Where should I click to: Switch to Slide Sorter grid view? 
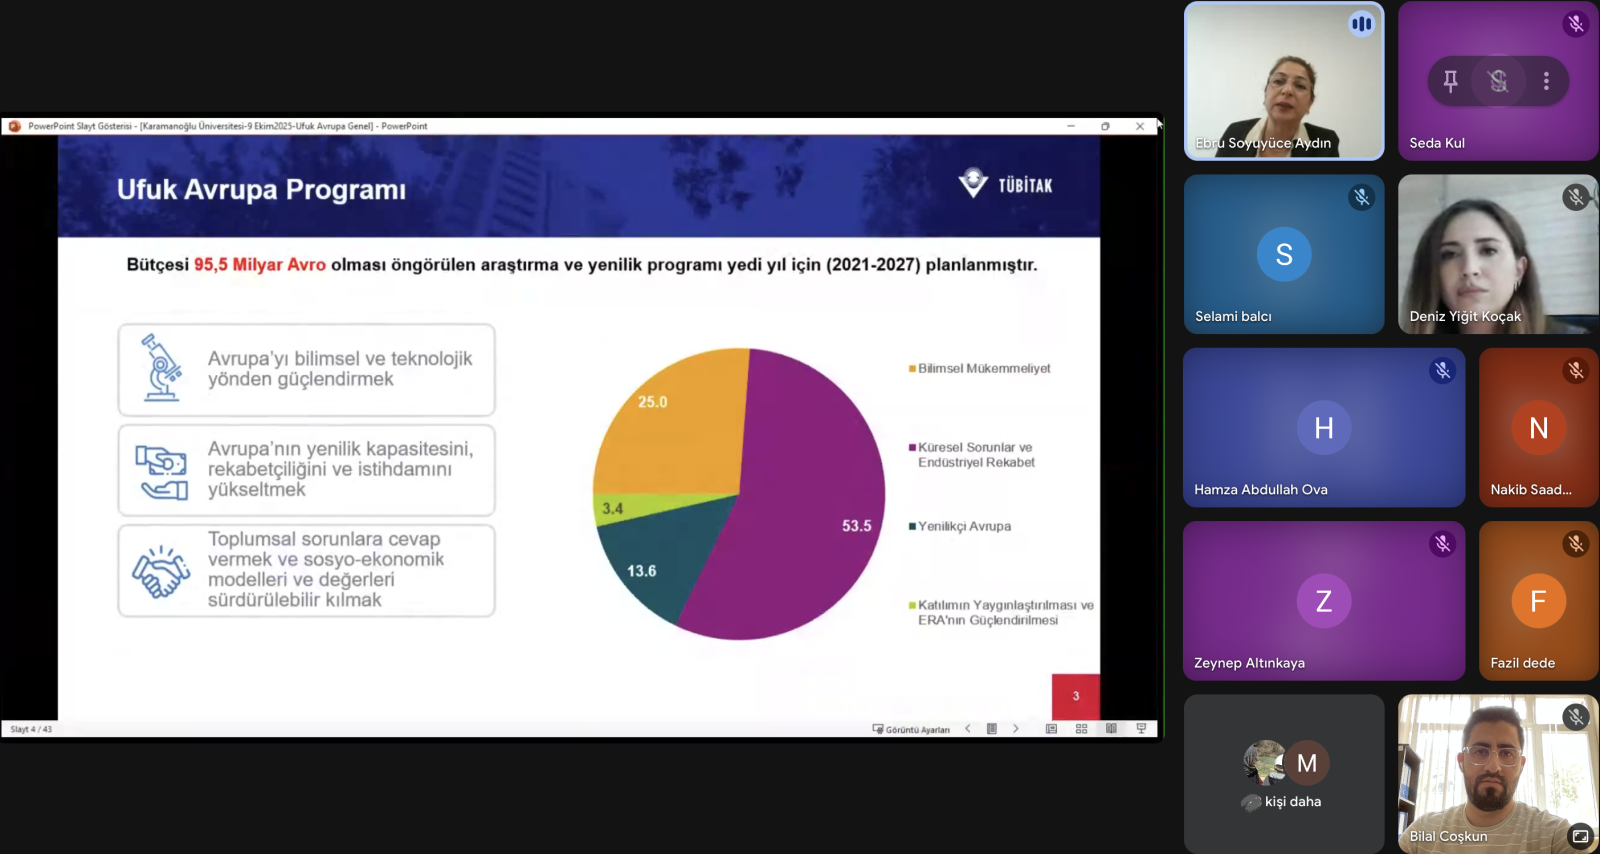(x=1081, y=729)
